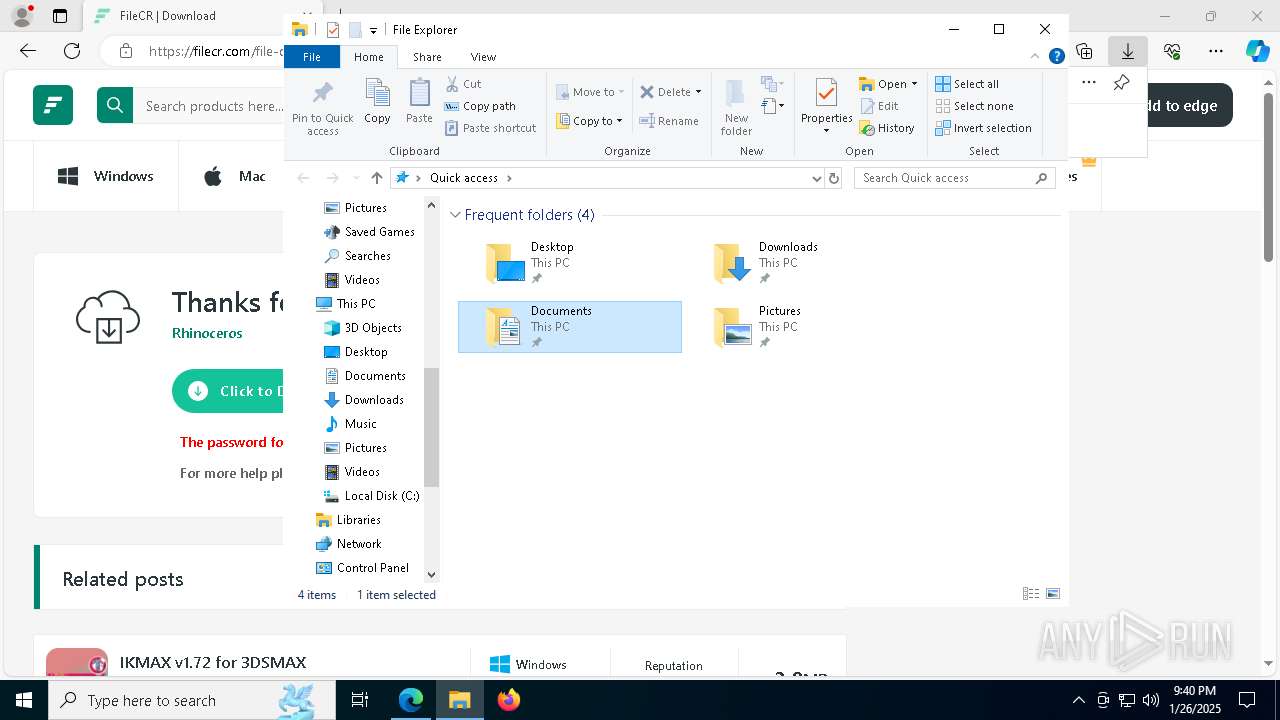This screenshot has width=1280, height=720.
Task: Click History in Open group
Action: pyautogui.click(x=887, y=128)
